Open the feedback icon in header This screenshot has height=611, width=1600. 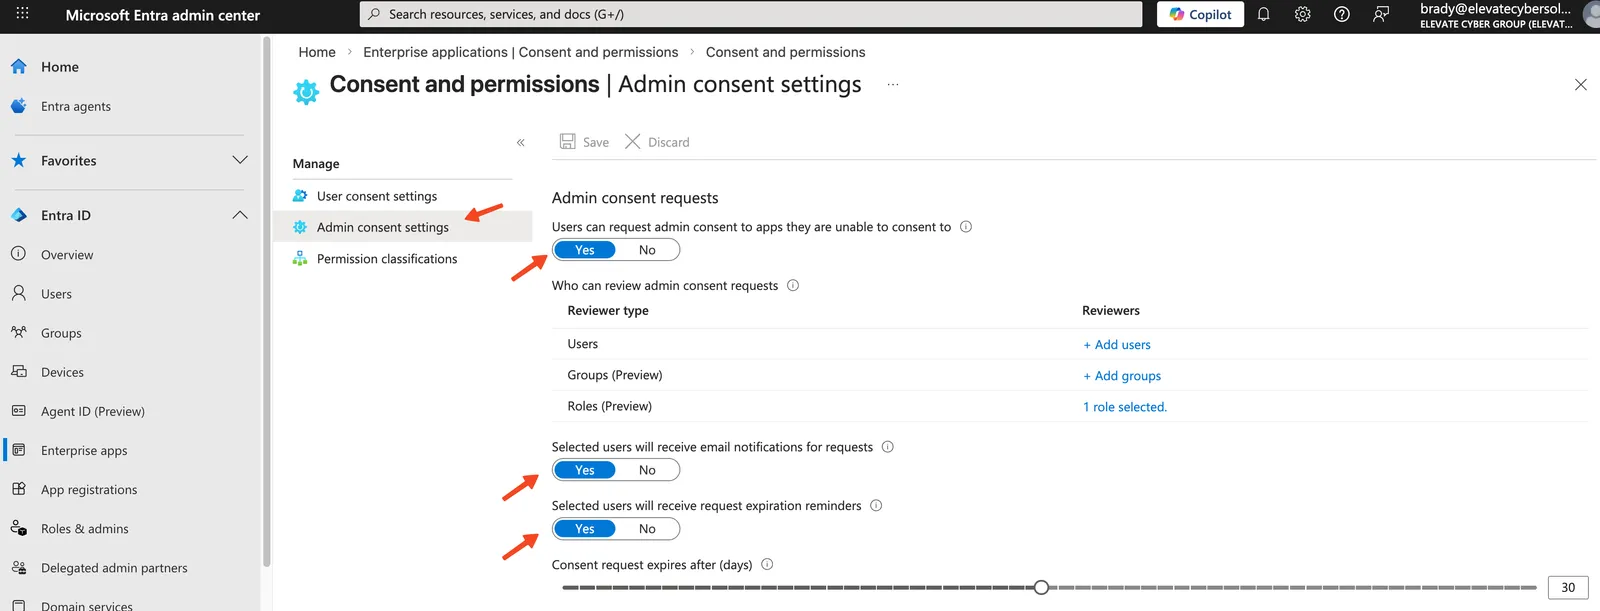(1381, 14)
